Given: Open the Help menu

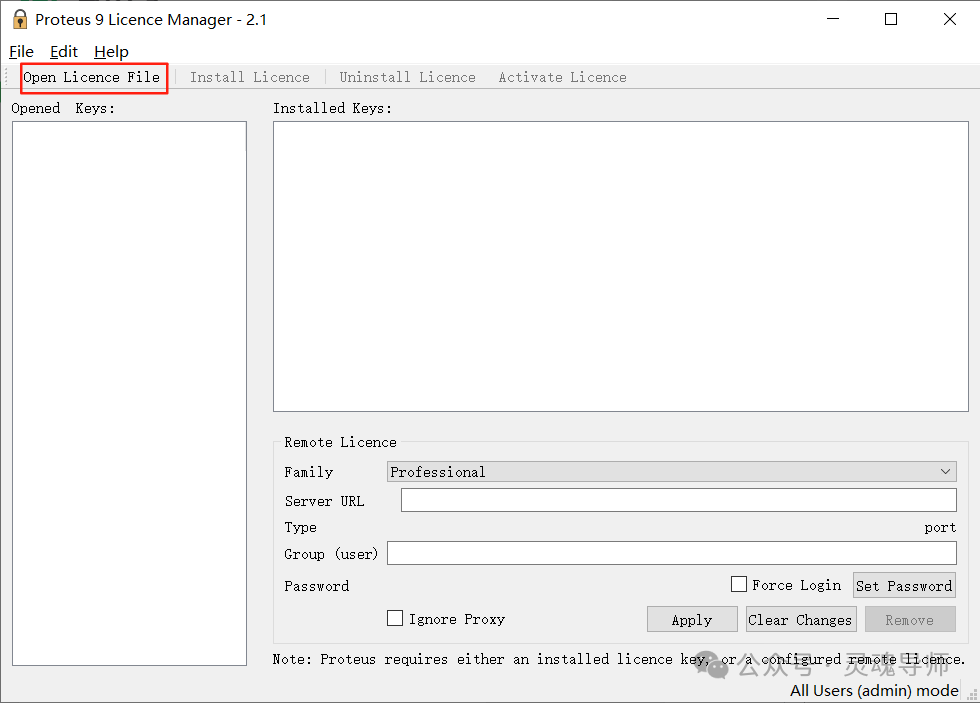Looking at the screenshot, I should tap(110, 51).
